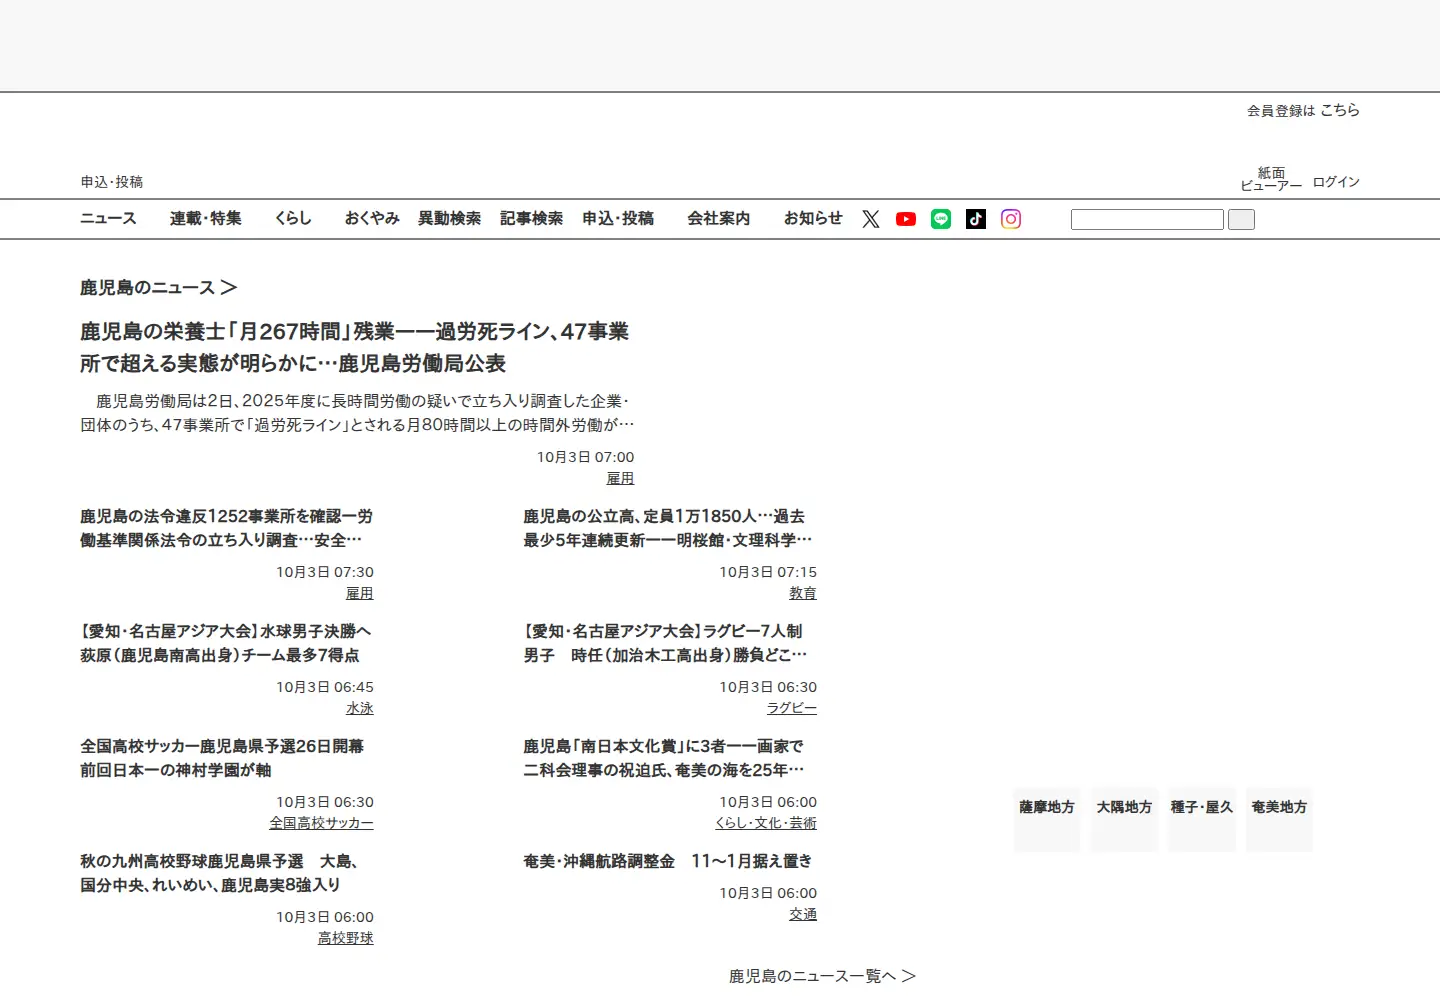Open the 鹿児島のニュース section heading
This screenshot has height=1000, width=1440.
click(x=158, y=288)
